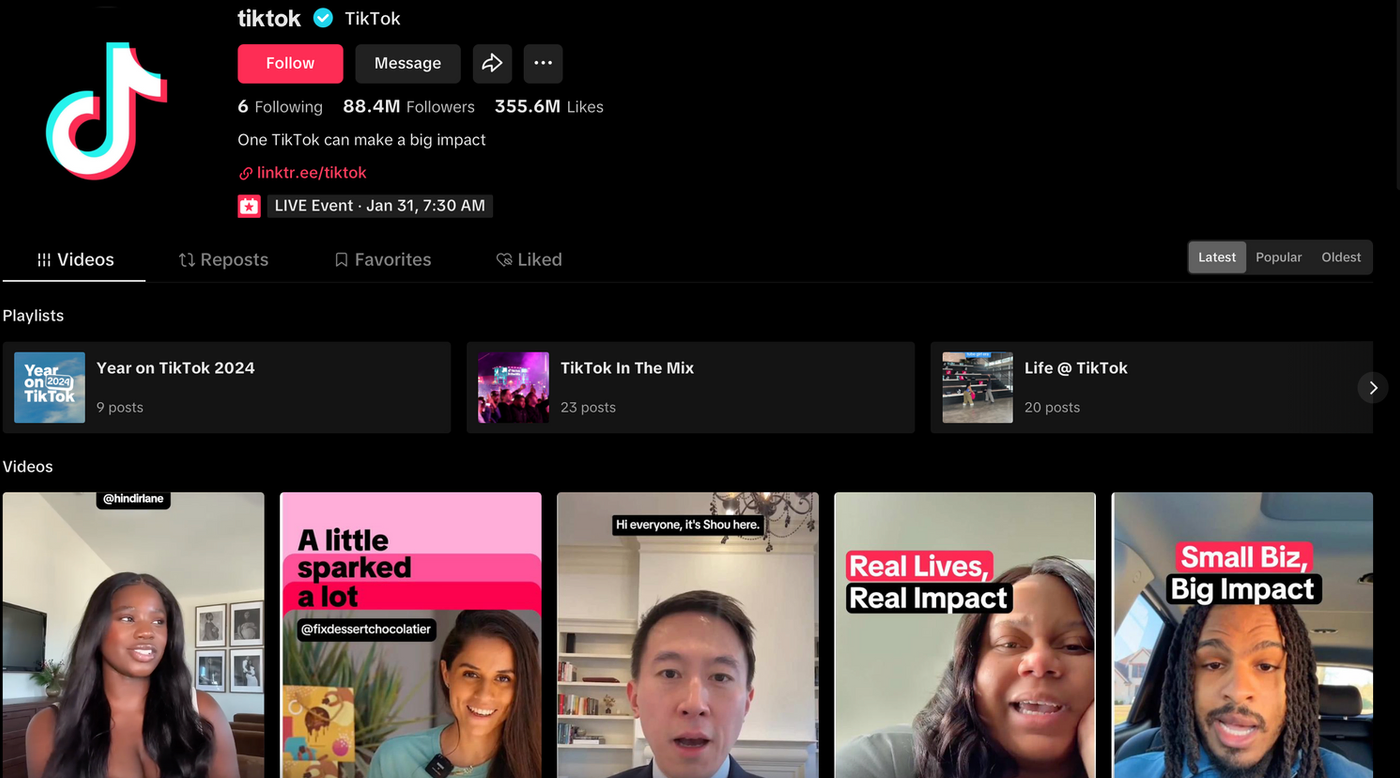Click the bio text One TikTok can make a big impact
The height and width of the screenshot is (778, 1400).
click(362, 140)
